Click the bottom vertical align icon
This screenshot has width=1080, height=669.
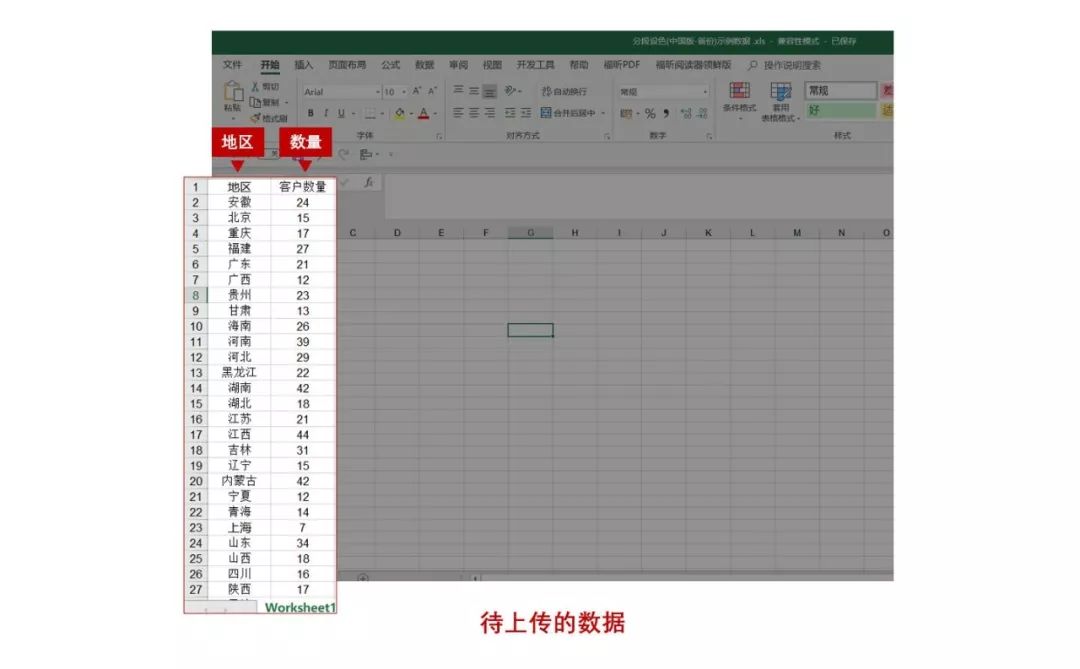point(489,90)
